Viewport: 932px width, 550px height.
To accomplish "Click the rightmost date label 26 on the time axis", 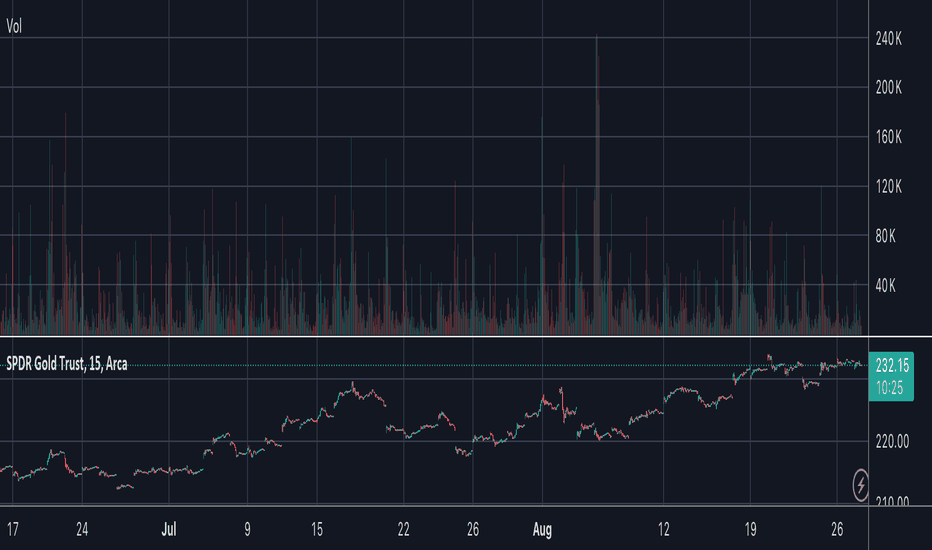I will click(837, 529).
